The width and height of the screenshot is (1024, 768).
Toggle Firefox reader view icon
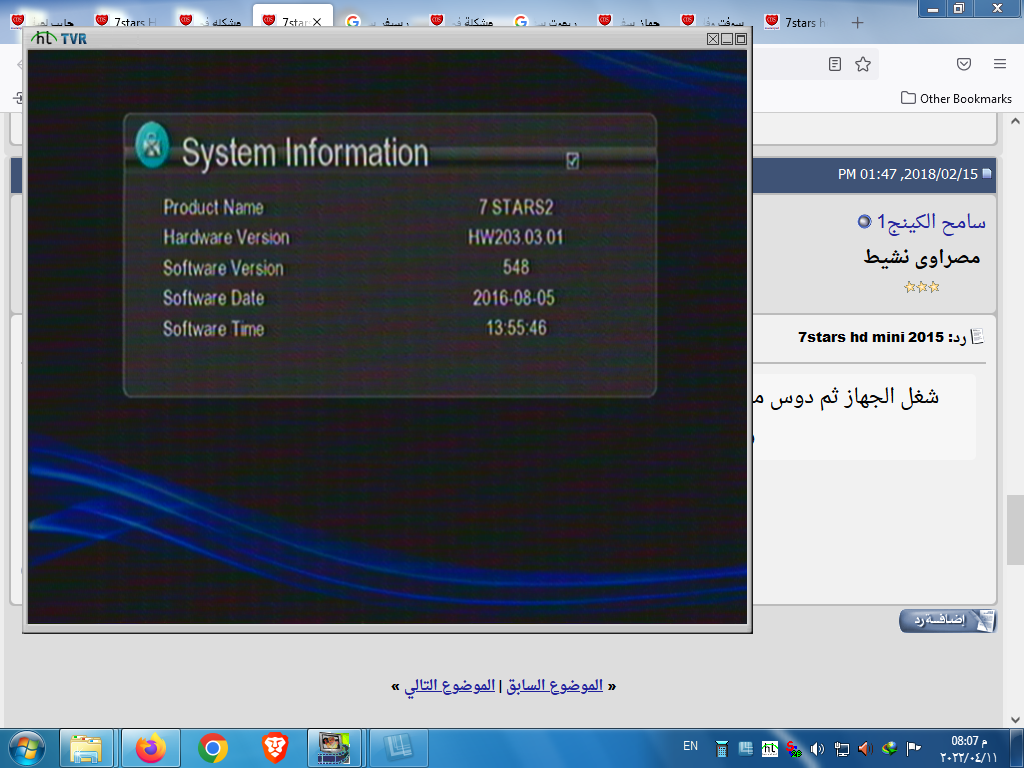[x=835, y=64]
